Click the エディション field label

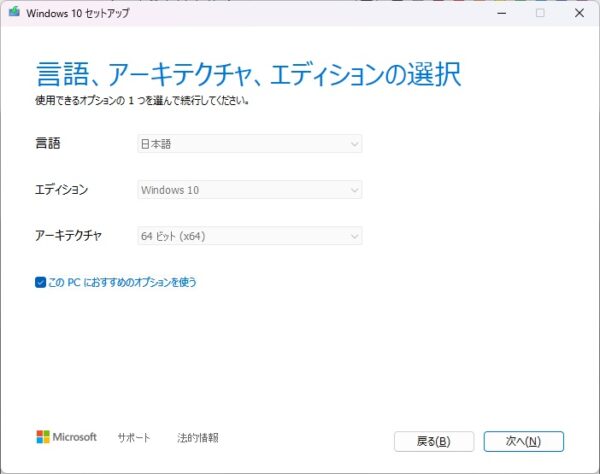tap(62, 189)
